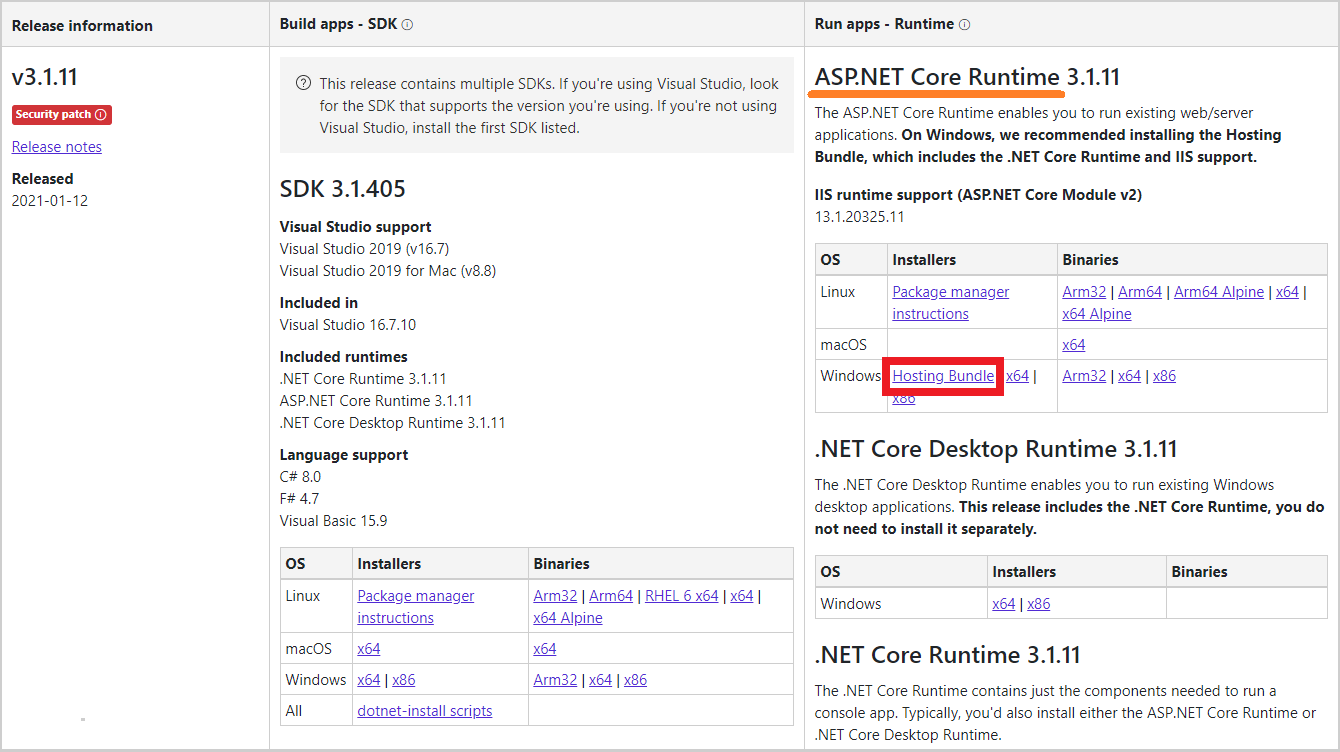
Task: Download SDK Linux x64 Alpine binaries
Action: tap(568, 618)
